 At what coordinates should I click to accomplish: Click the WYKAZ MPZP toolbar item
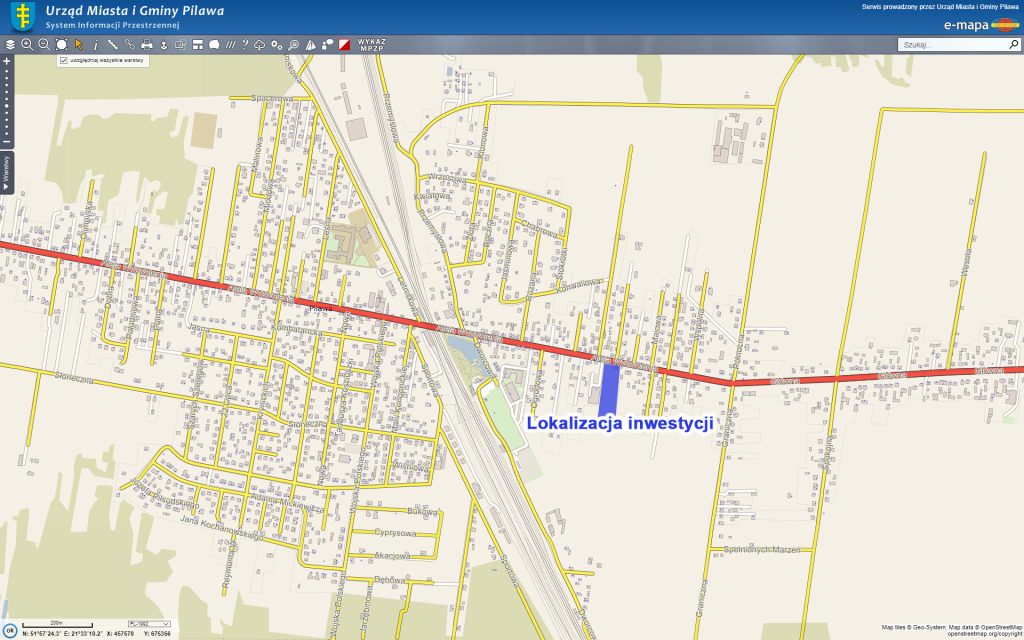371,45
